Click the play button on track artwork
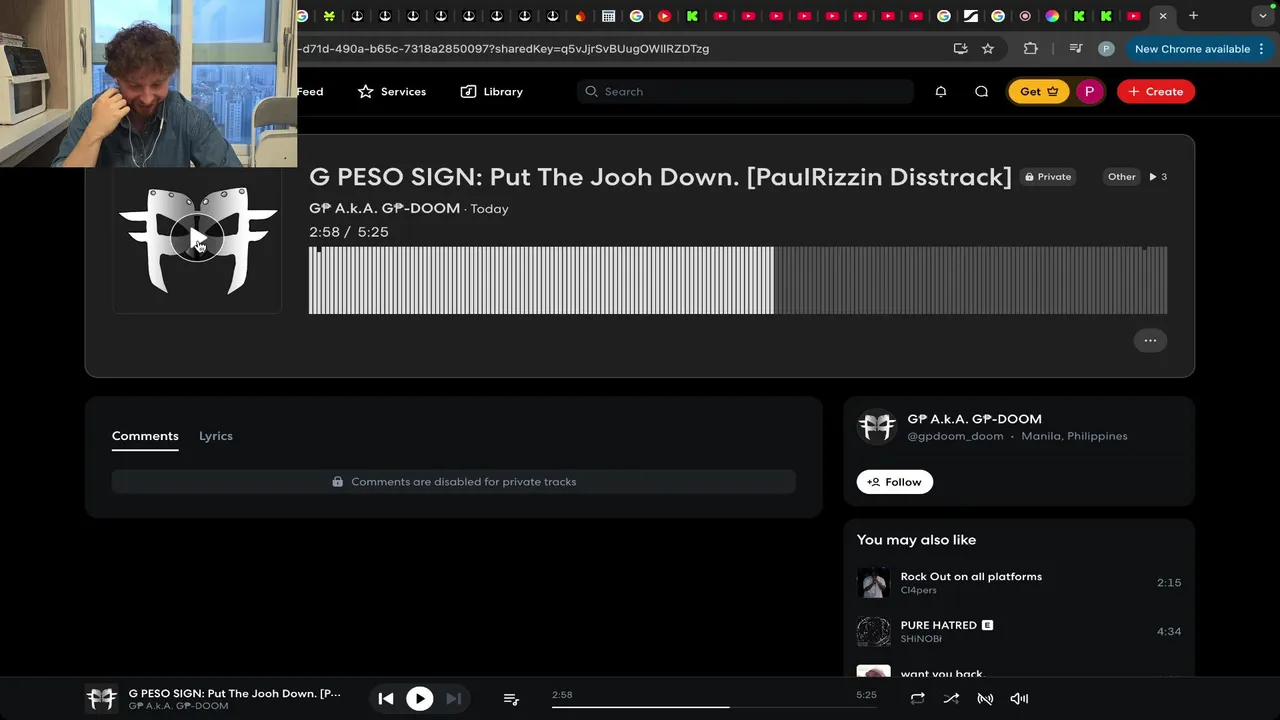 pos(197,239)
